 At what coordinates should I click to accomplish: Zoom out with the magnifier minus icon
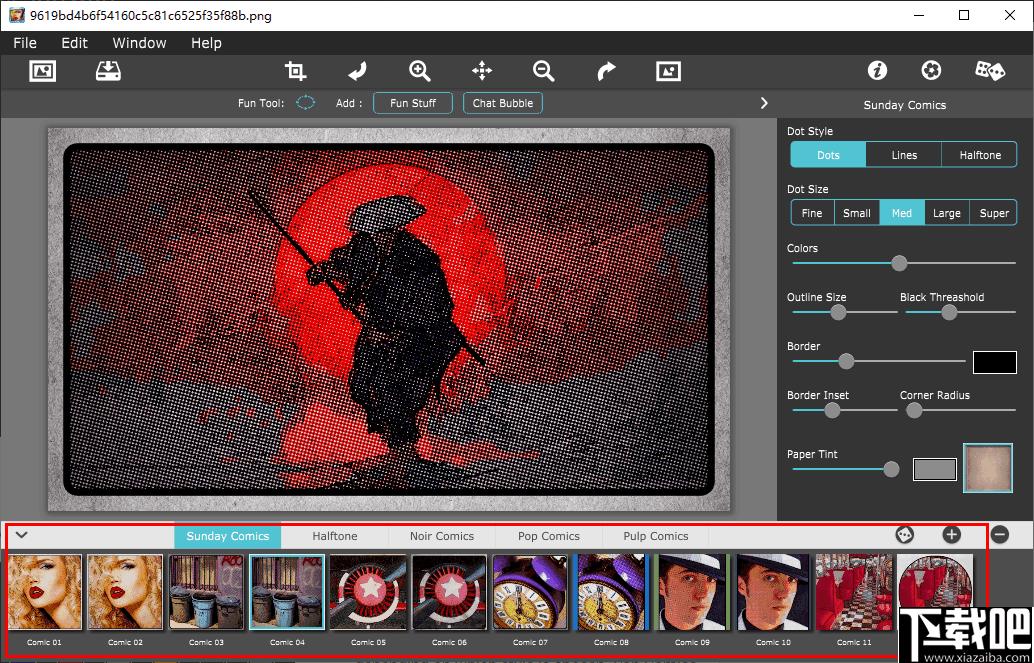point(544,71)
